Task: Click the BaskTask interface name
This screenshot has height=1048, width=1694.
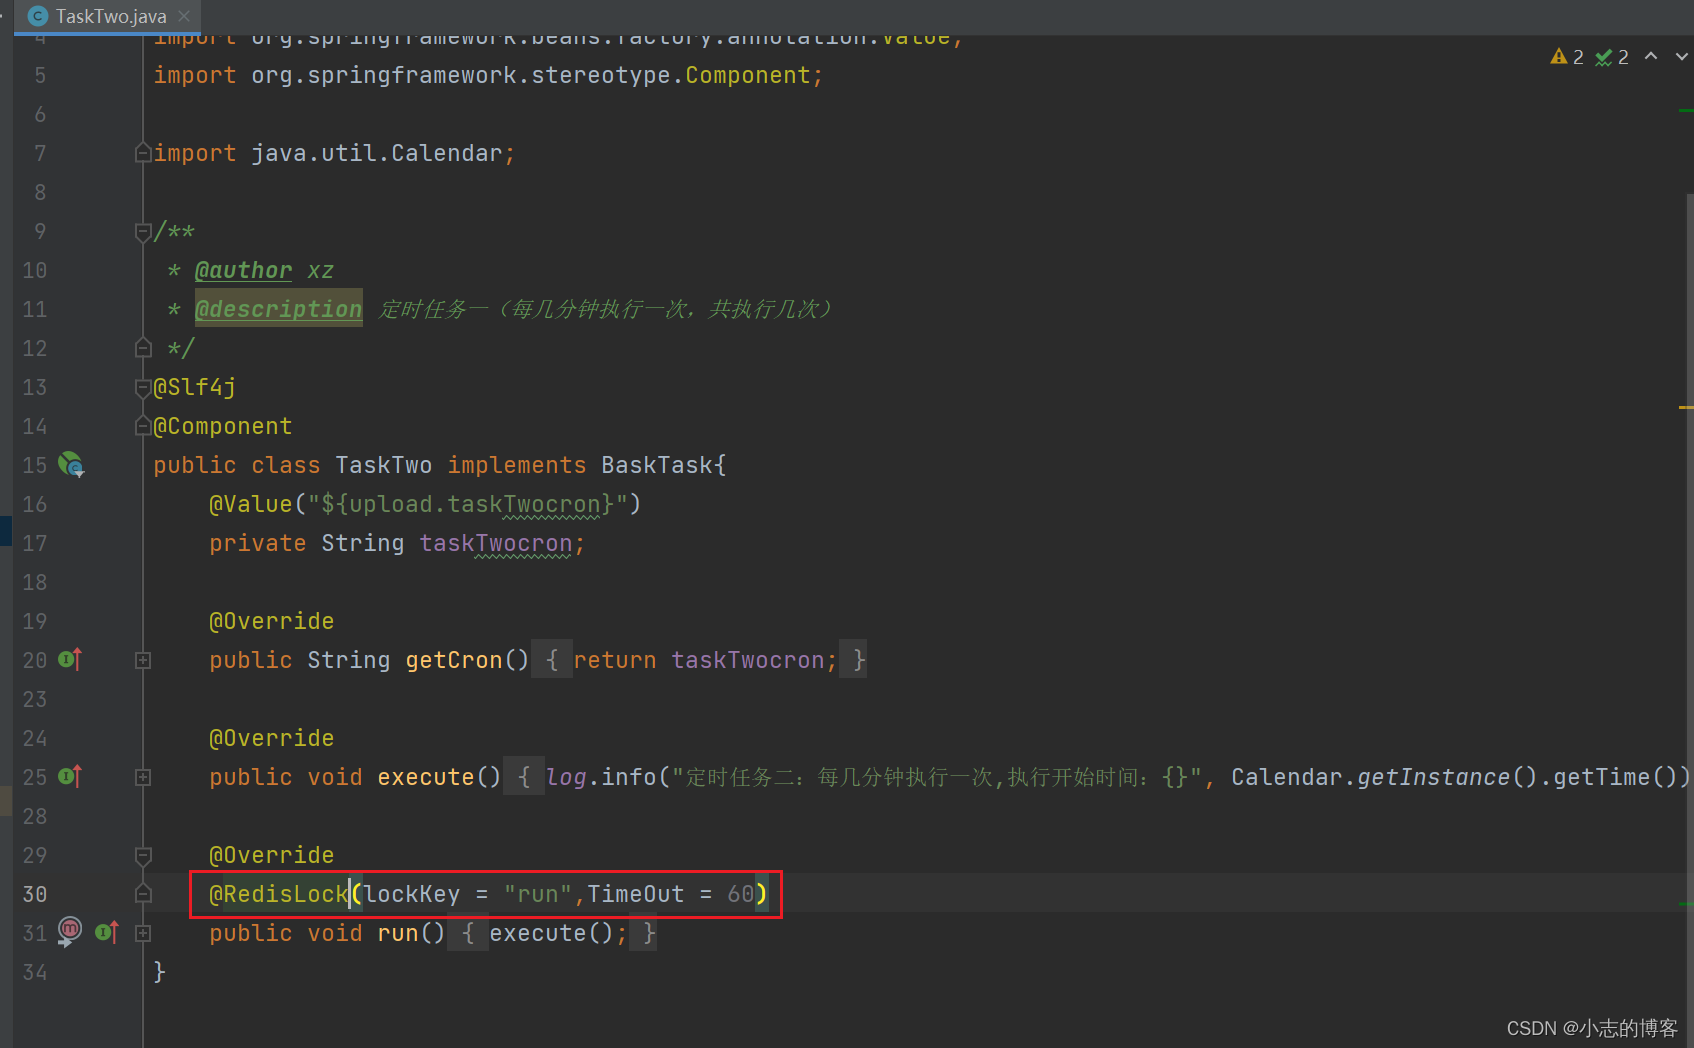Action: point(657,465)
